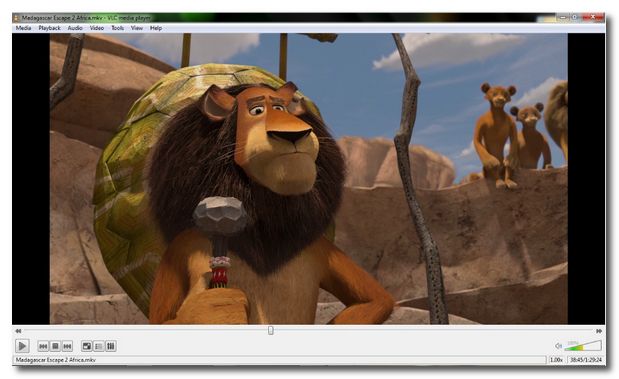The height and width of the screenshot is (379, 619).
Task: Open the View menu
Action: point(137,28)
